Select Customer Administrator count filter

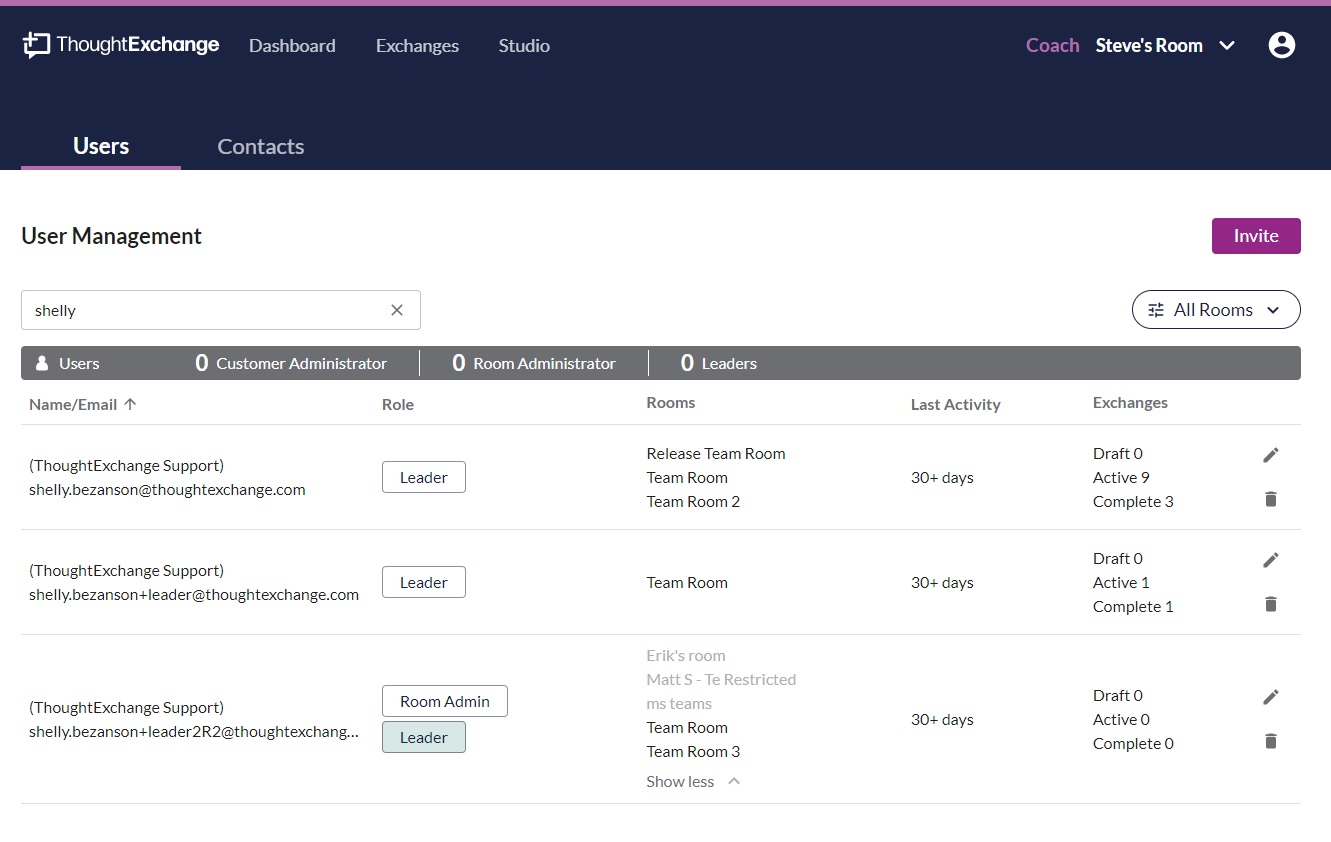[x=291, y=363]
